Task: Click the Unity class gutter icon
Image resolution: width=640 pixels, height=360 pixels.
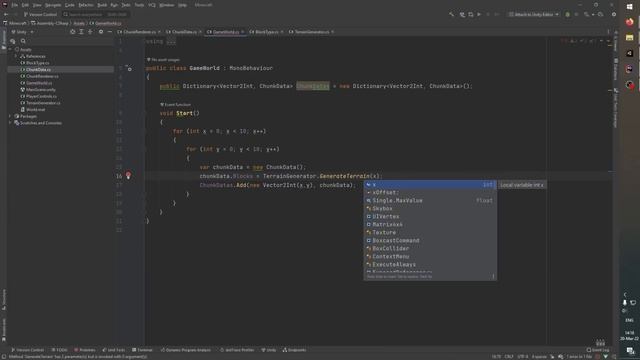Action: (129, 68)
